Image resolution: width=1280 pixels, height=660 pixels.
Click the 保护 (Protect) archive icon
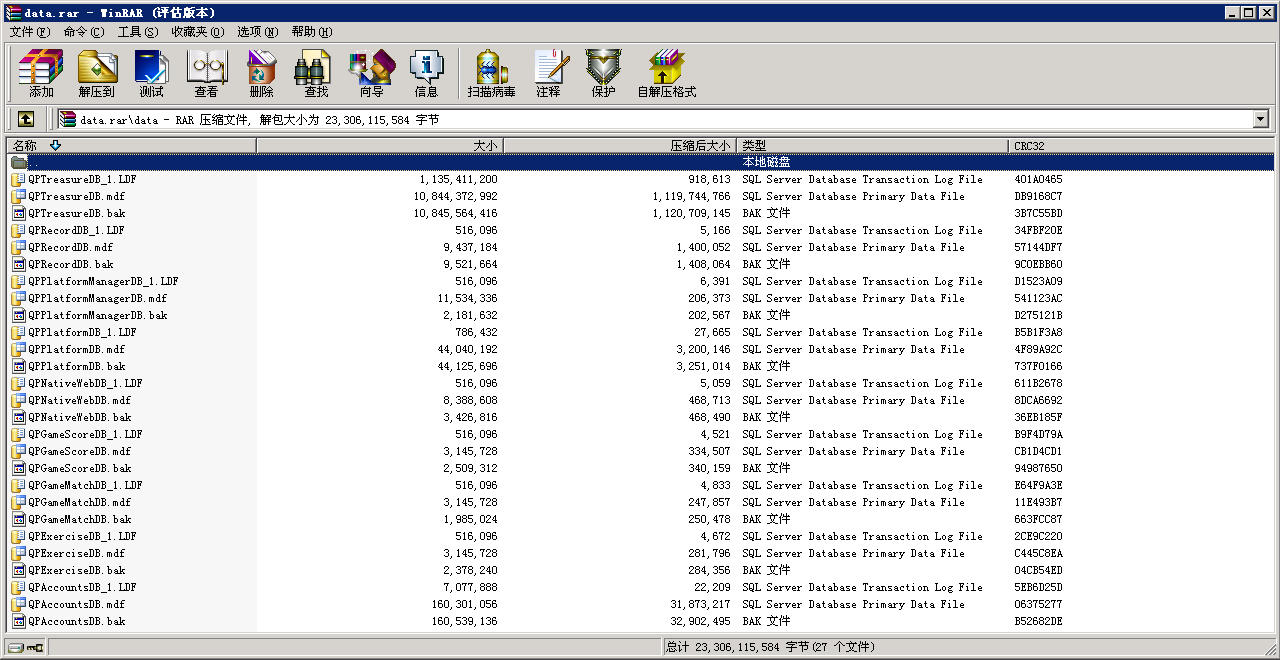tap(603, 74)
